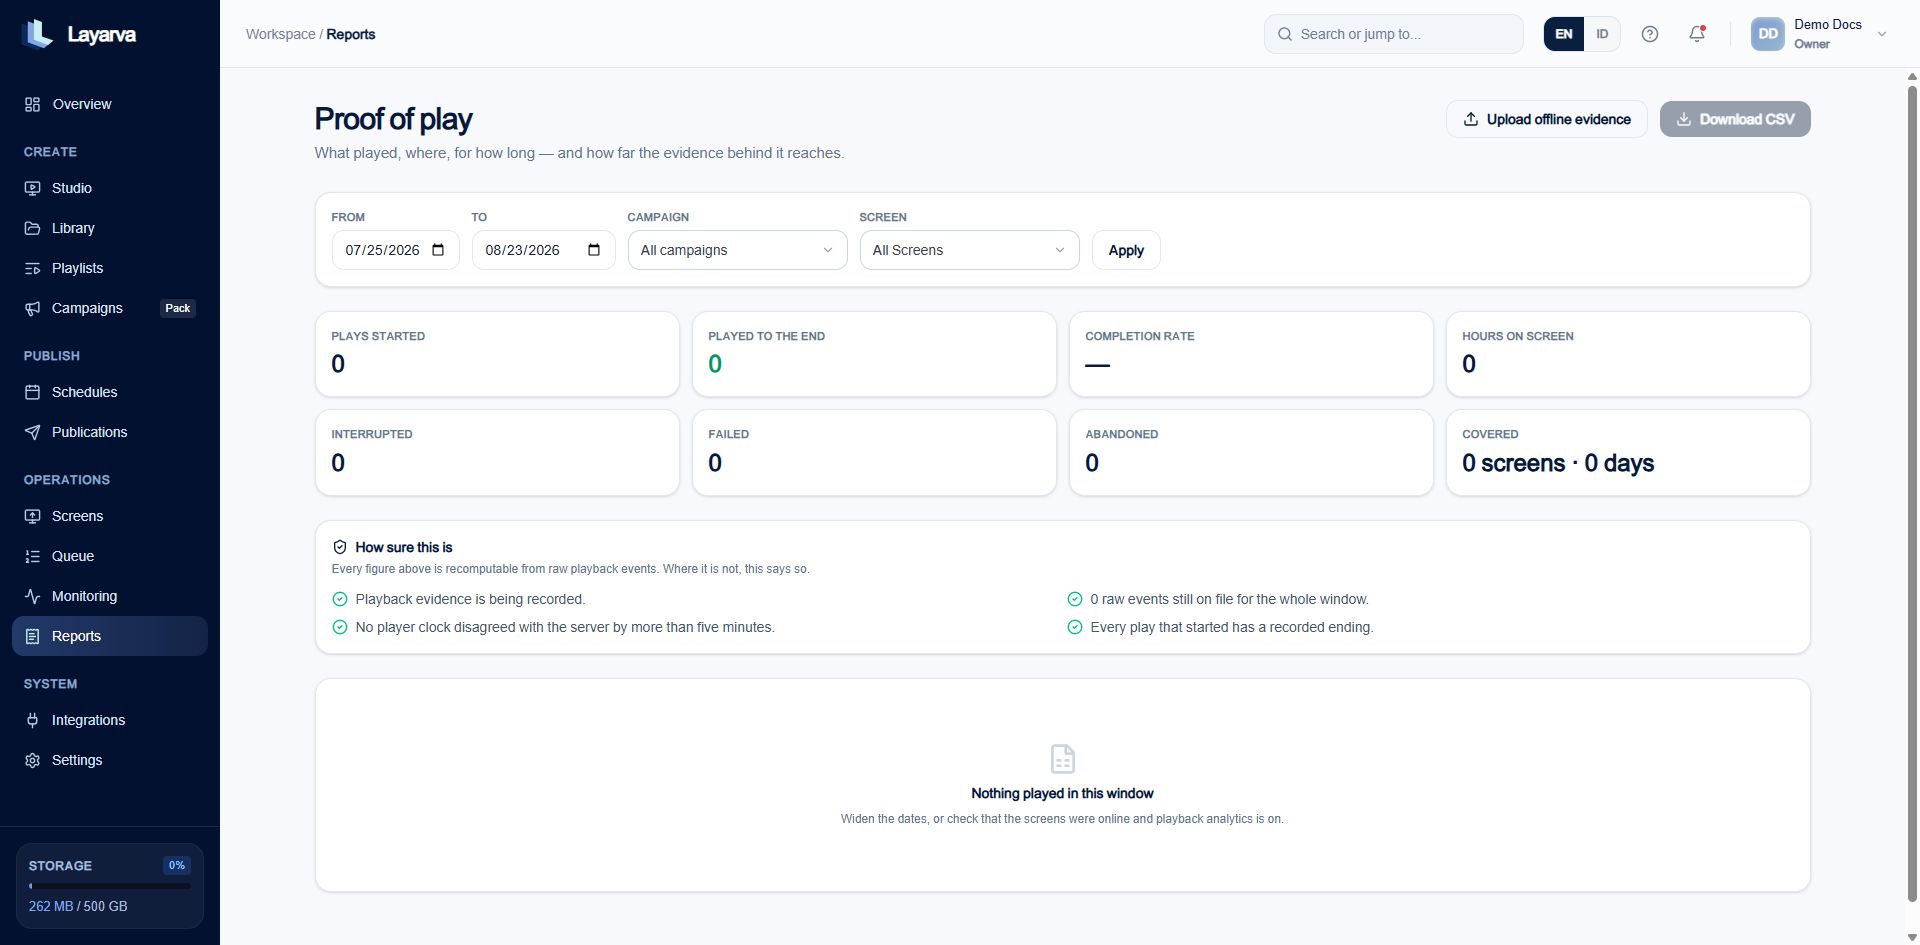Click the check icon beside Playback evidence is being recorded
Screen dimensions: 1920x945
coord(340,599)
